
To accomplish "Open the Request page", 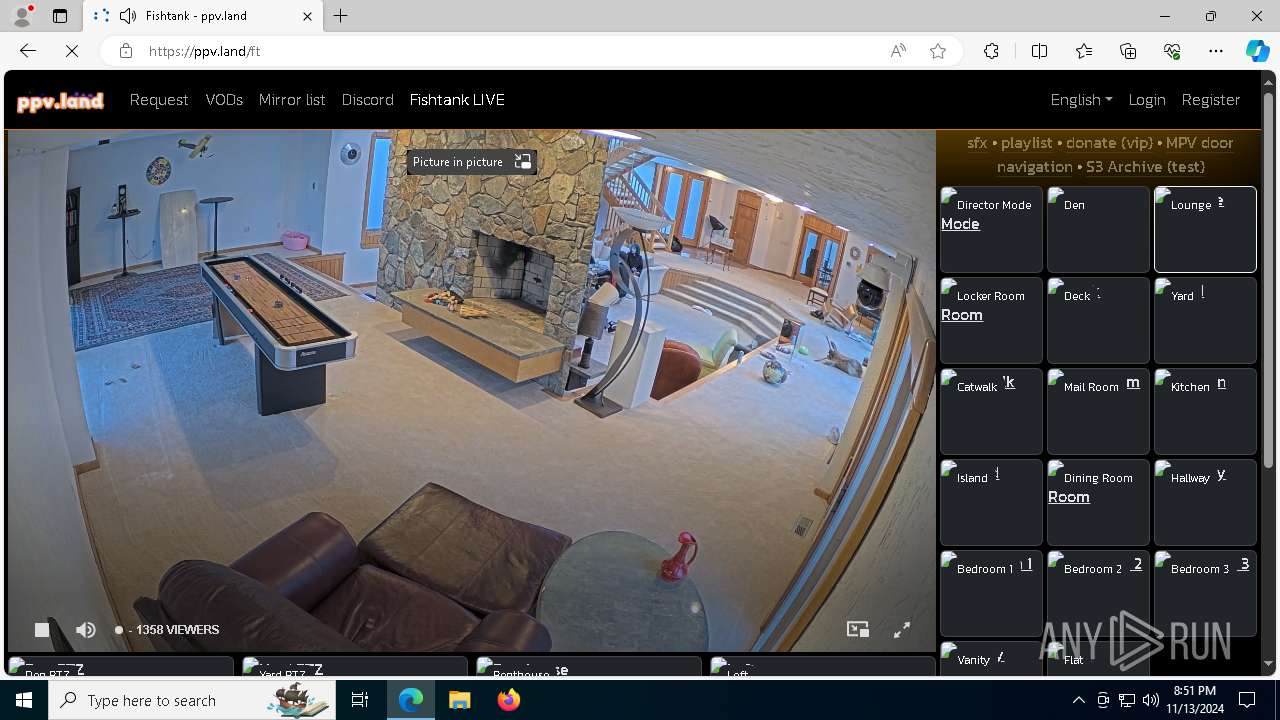I will pyautogui.click(x=159, y=100).
